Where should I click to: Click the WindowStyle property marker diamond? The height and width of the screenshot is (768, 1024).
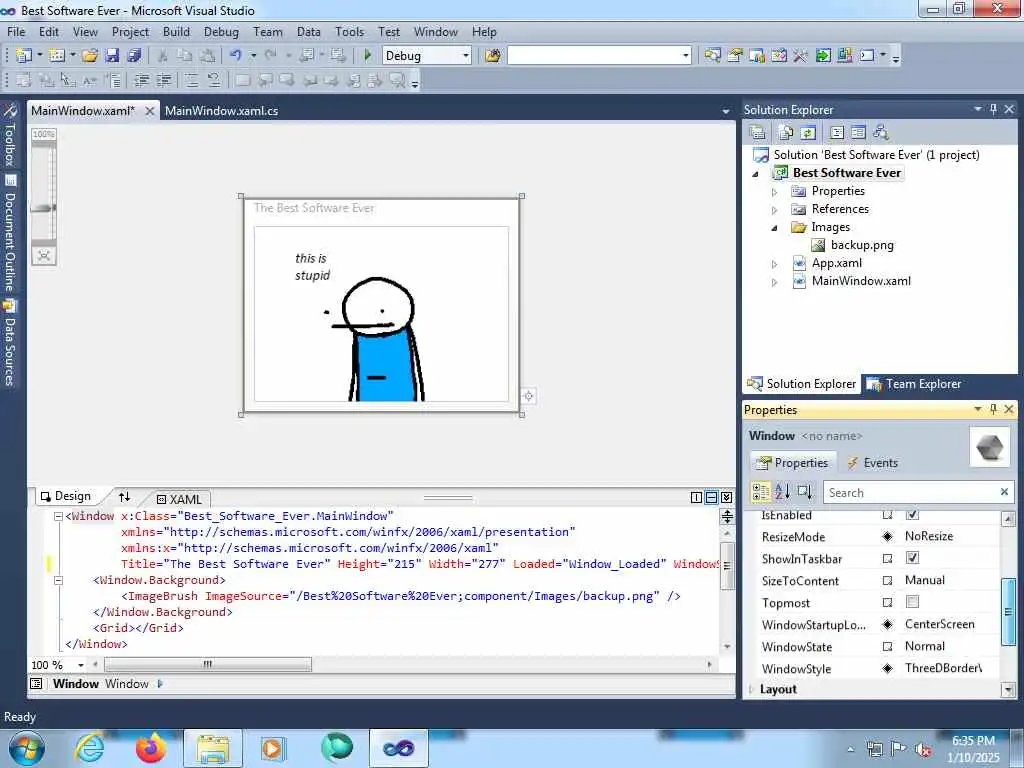(x=888, y=669)
